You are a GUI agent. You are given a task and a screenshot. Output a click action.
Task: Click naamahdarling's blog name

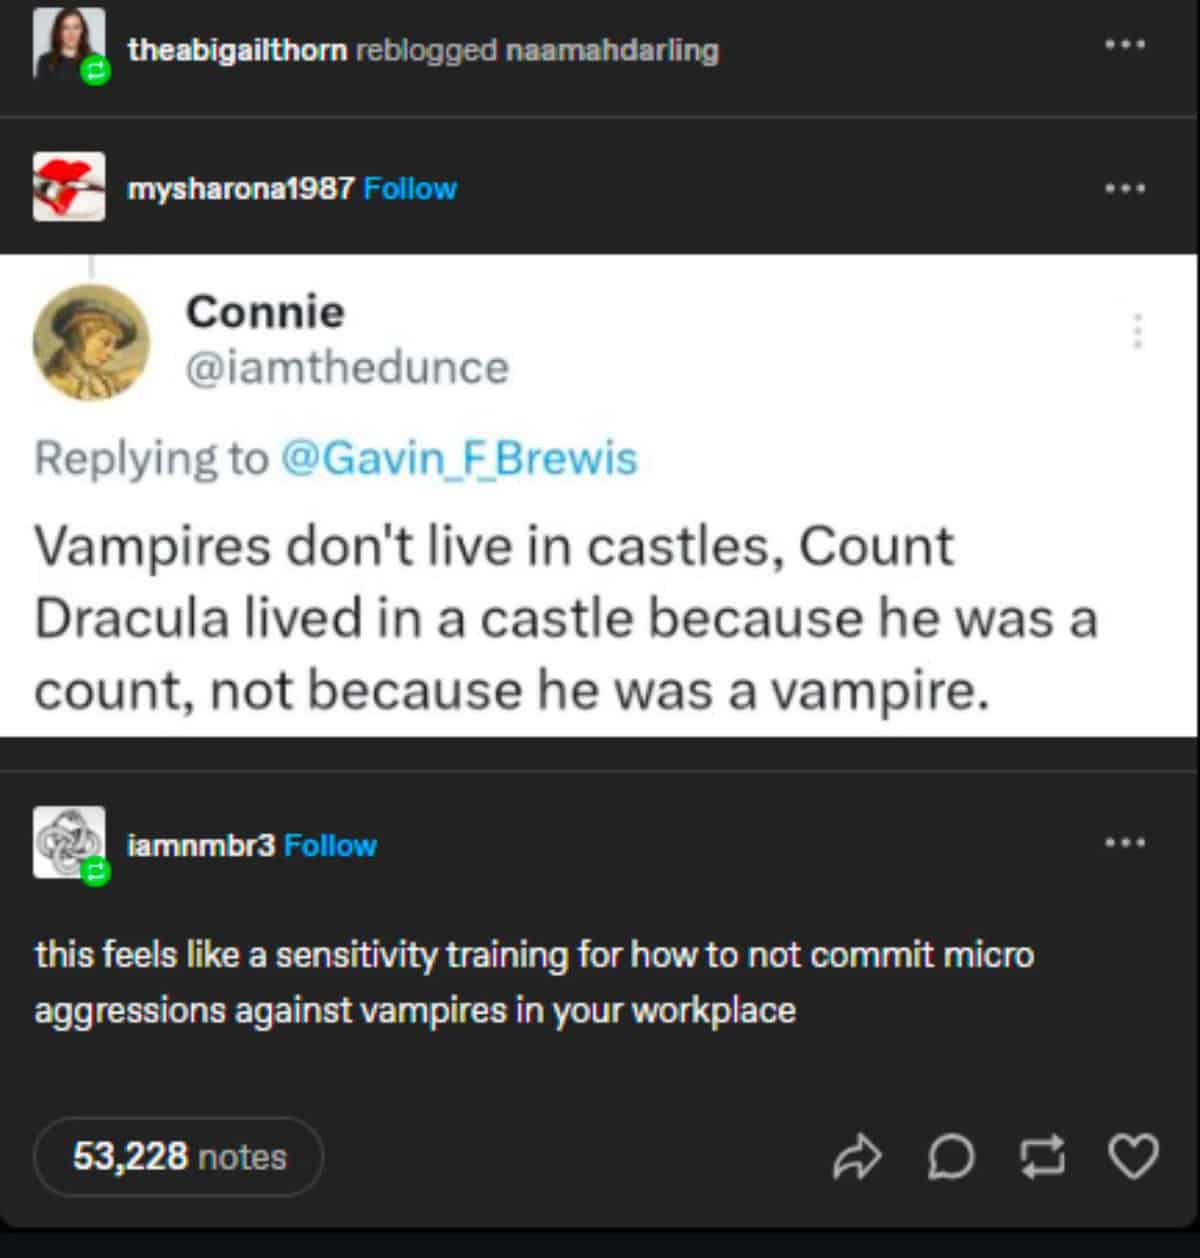coord(611,50)
